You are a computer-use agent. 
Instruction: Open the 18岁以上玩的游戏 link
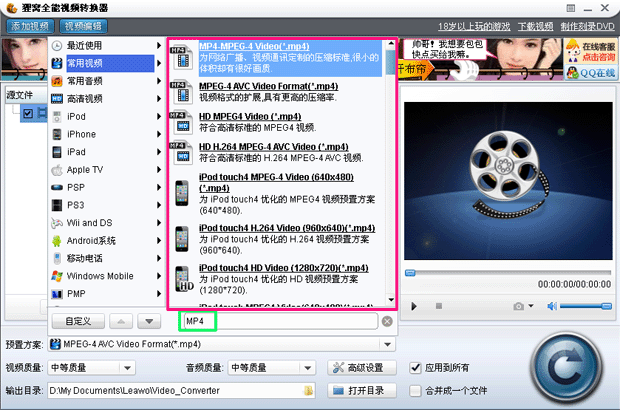click(x=474, y=26)
